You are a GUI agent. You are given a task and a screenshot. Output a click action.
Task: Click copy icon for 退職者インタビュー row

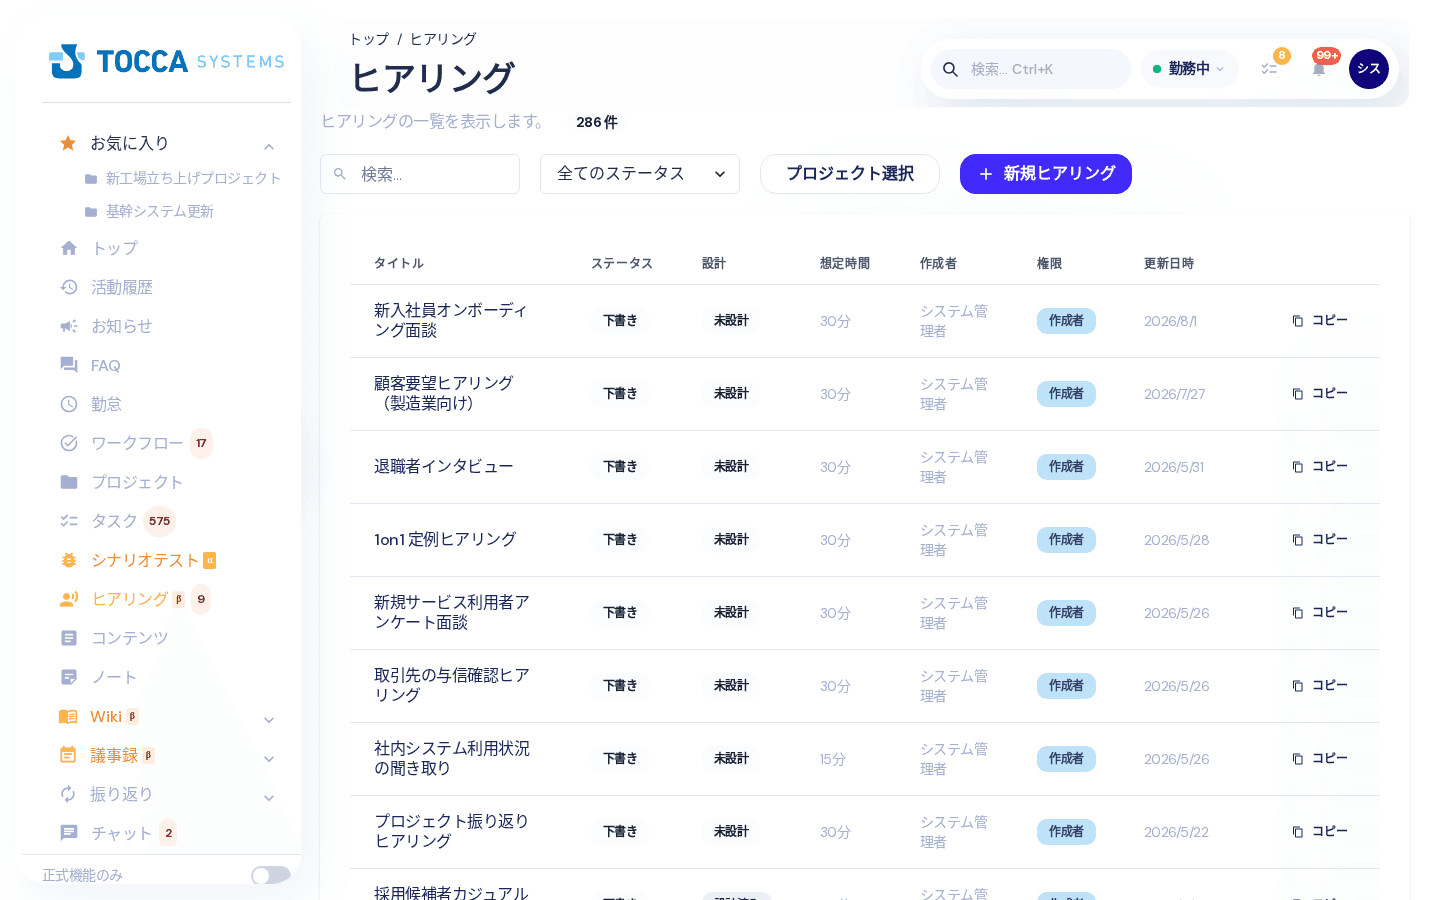[1298, 467]
